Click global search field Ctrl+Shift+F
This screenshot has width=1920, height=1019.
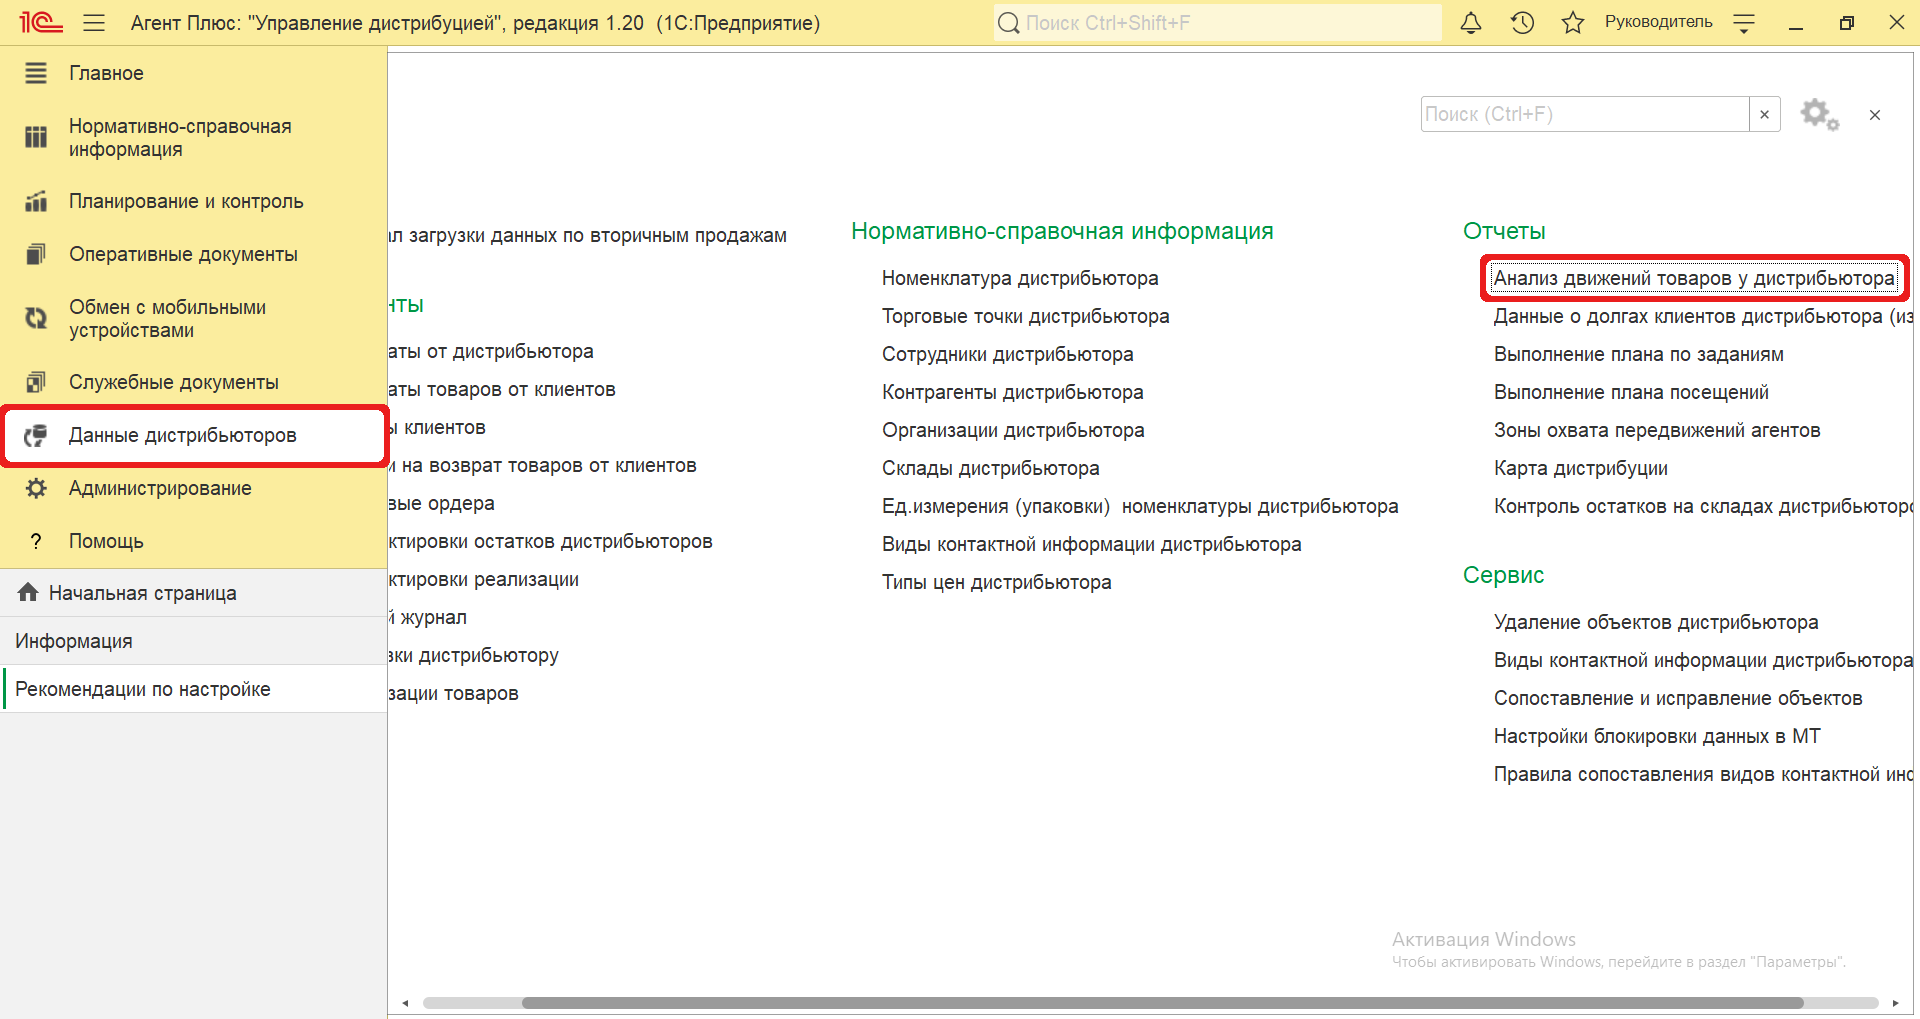tap(1218, 22)
